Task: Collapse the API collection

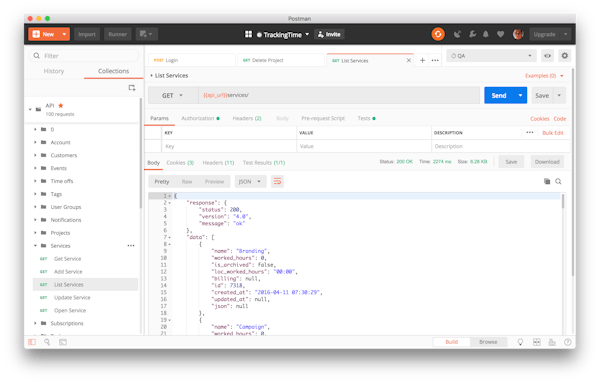Action: [x=30, y=109]
